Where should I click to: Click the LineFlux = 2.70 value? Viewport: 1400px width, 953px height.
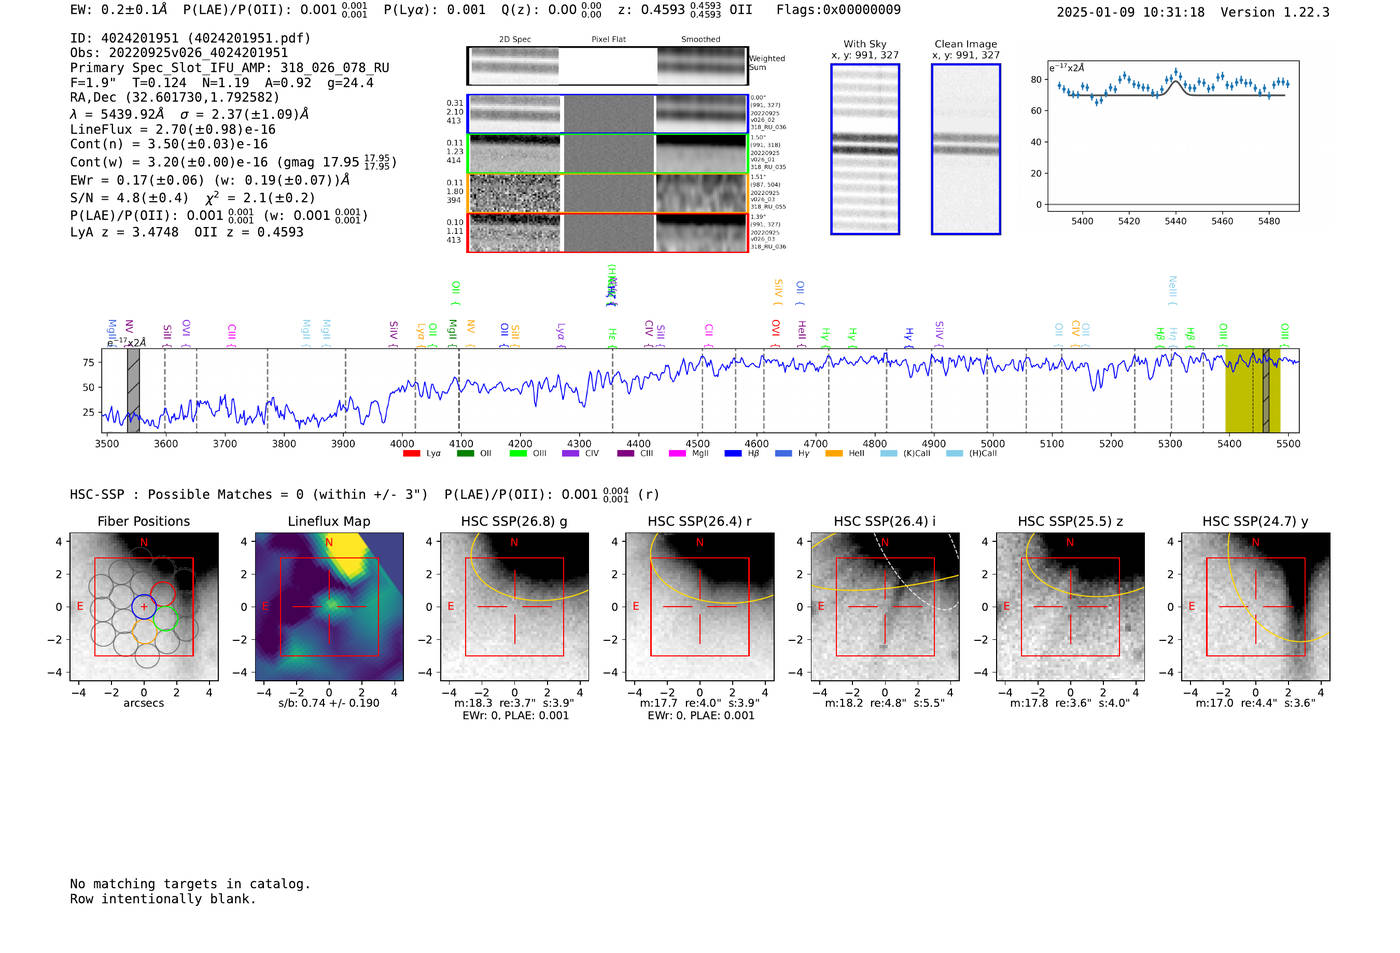click(173, 129)
